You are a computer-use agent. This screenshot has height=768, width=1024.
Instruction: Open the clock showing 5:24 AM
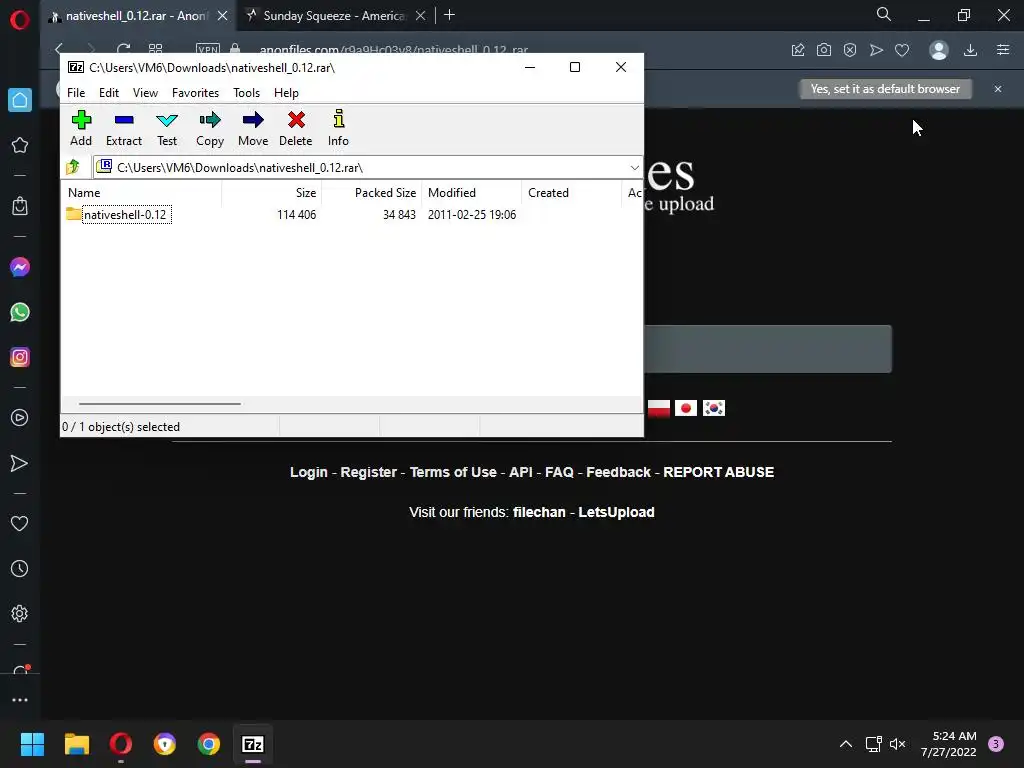point(949,744)
